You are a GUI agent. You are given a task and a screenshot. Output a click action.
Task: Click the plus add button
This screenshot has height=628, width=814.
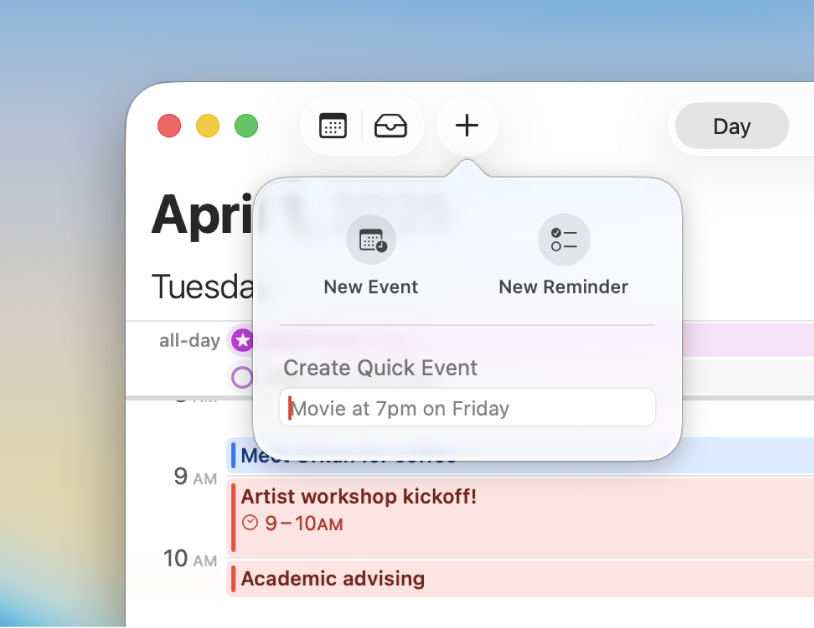[467, 126]
